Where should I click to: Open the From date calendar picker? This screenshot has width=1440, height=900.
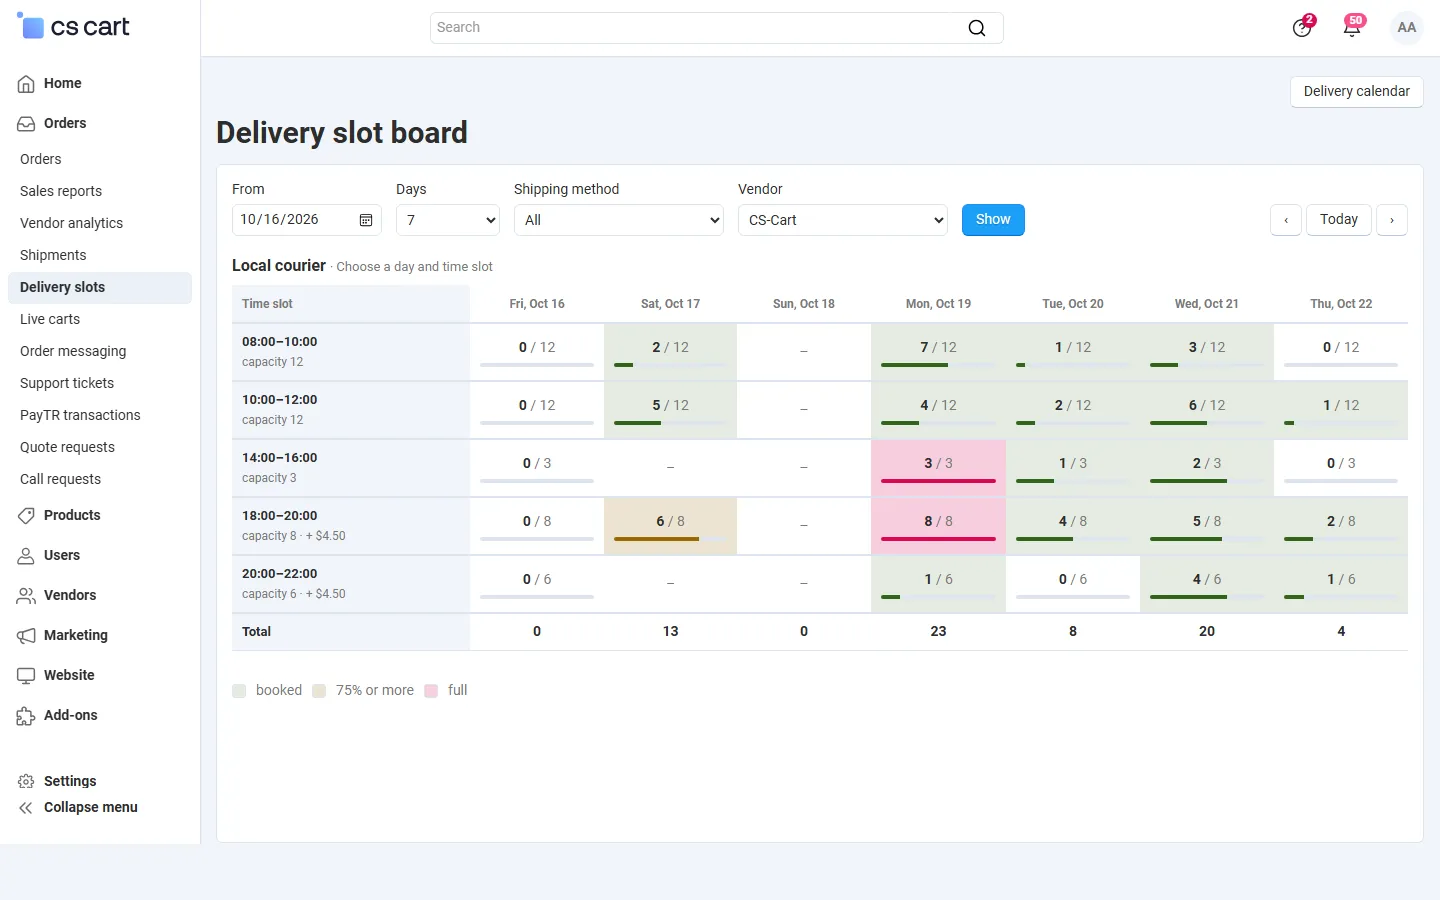click(x=366, y=220)
